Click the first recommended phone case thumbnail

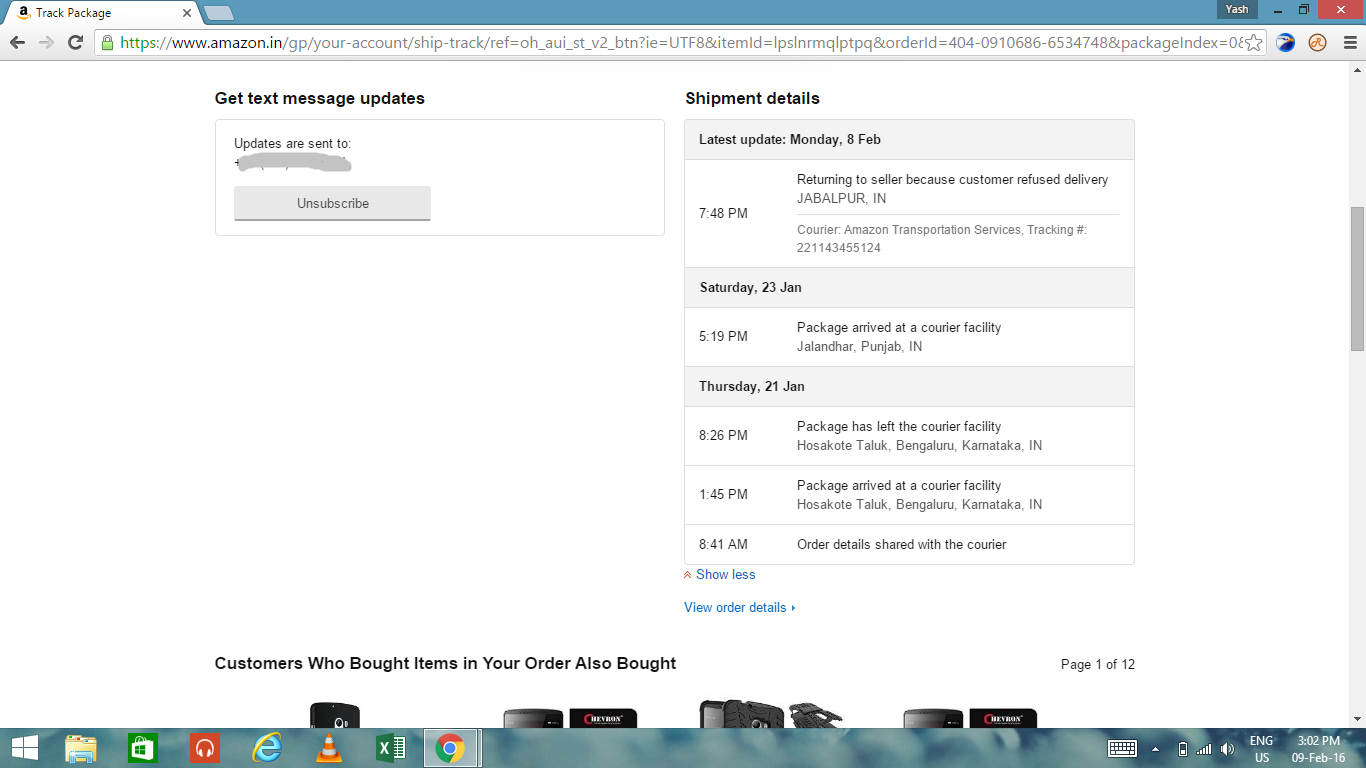(334, 715)
